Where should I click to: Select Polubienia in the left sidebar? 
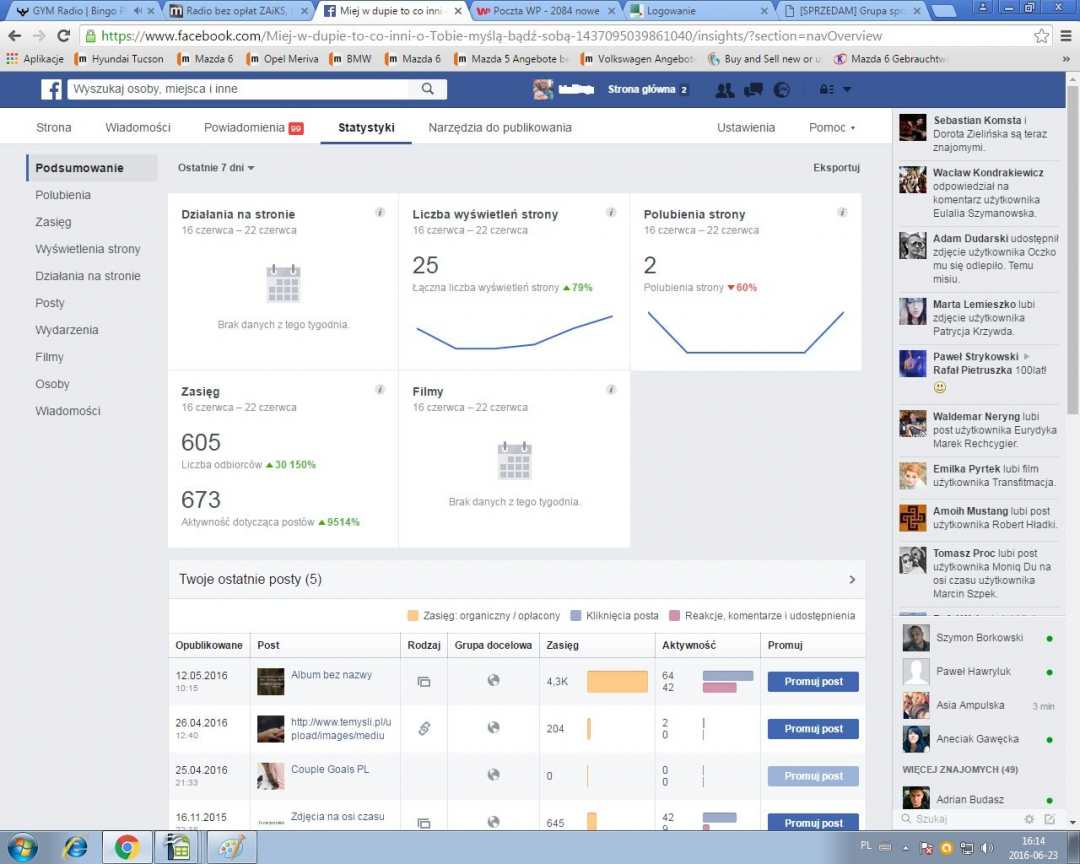coord(63,195)
